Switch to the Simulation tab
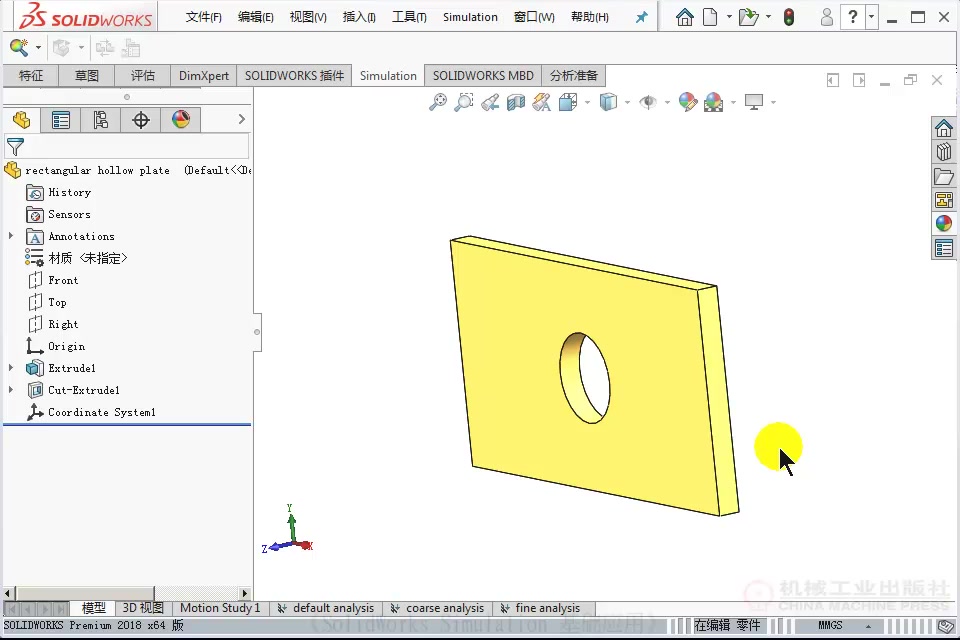The width and height of the screenshot is (960, 640). (388, 75)
